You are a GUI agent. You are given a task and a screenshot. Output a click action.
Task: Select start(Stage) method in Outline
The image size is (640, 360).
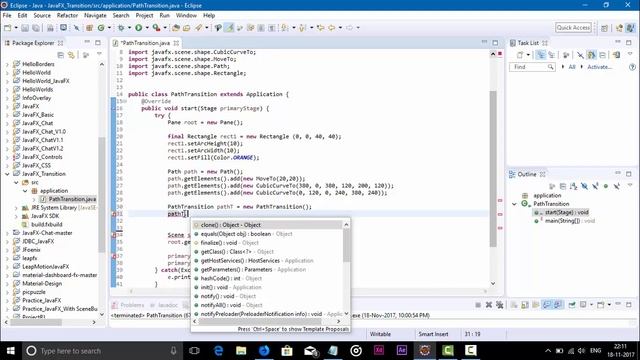tap(562, 212)
